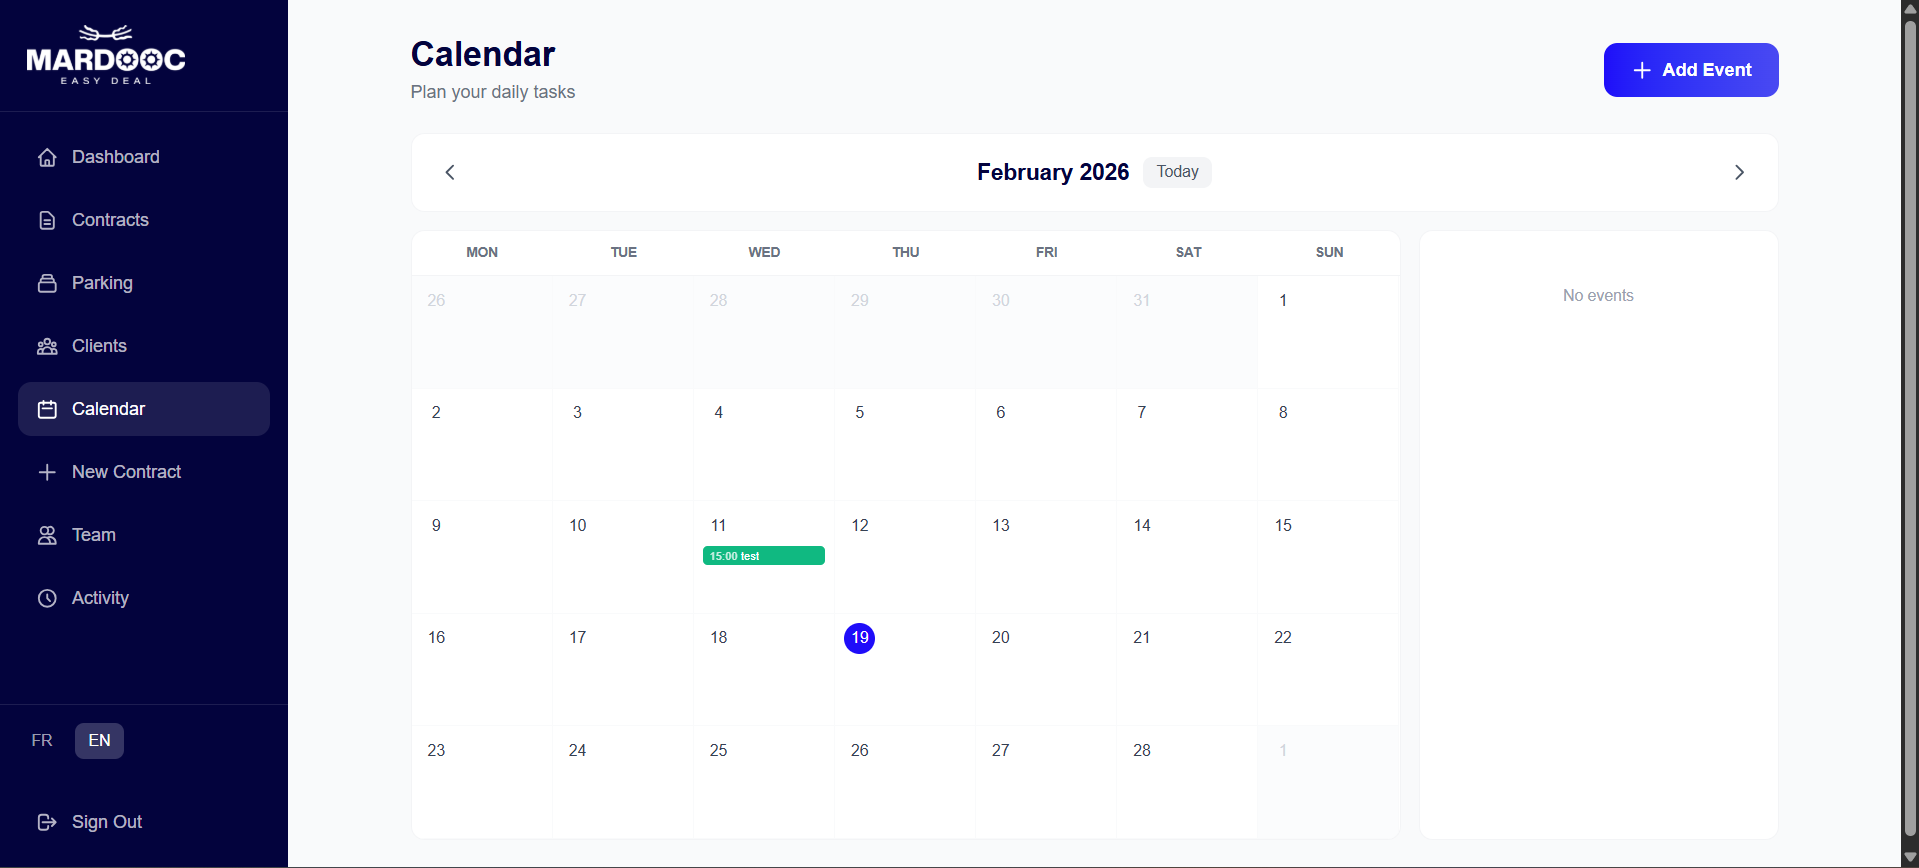Click the Sign Out link
This screenshot has height=868, width=1919.
(144, 822)
